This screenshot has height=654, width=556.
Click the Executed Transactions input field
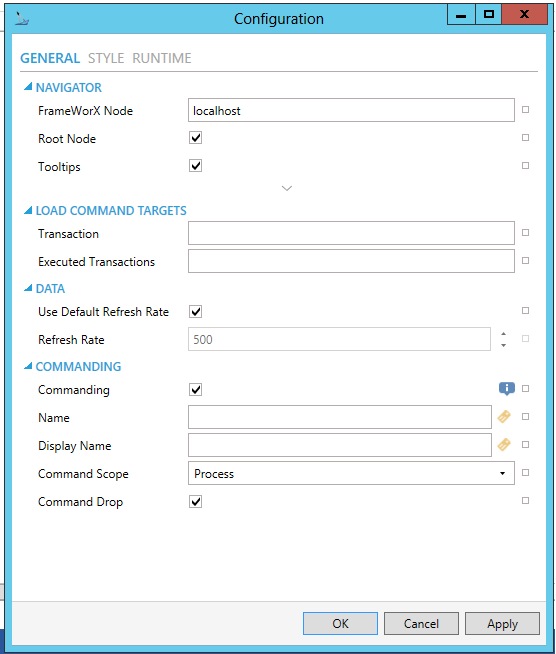(351, 261)
